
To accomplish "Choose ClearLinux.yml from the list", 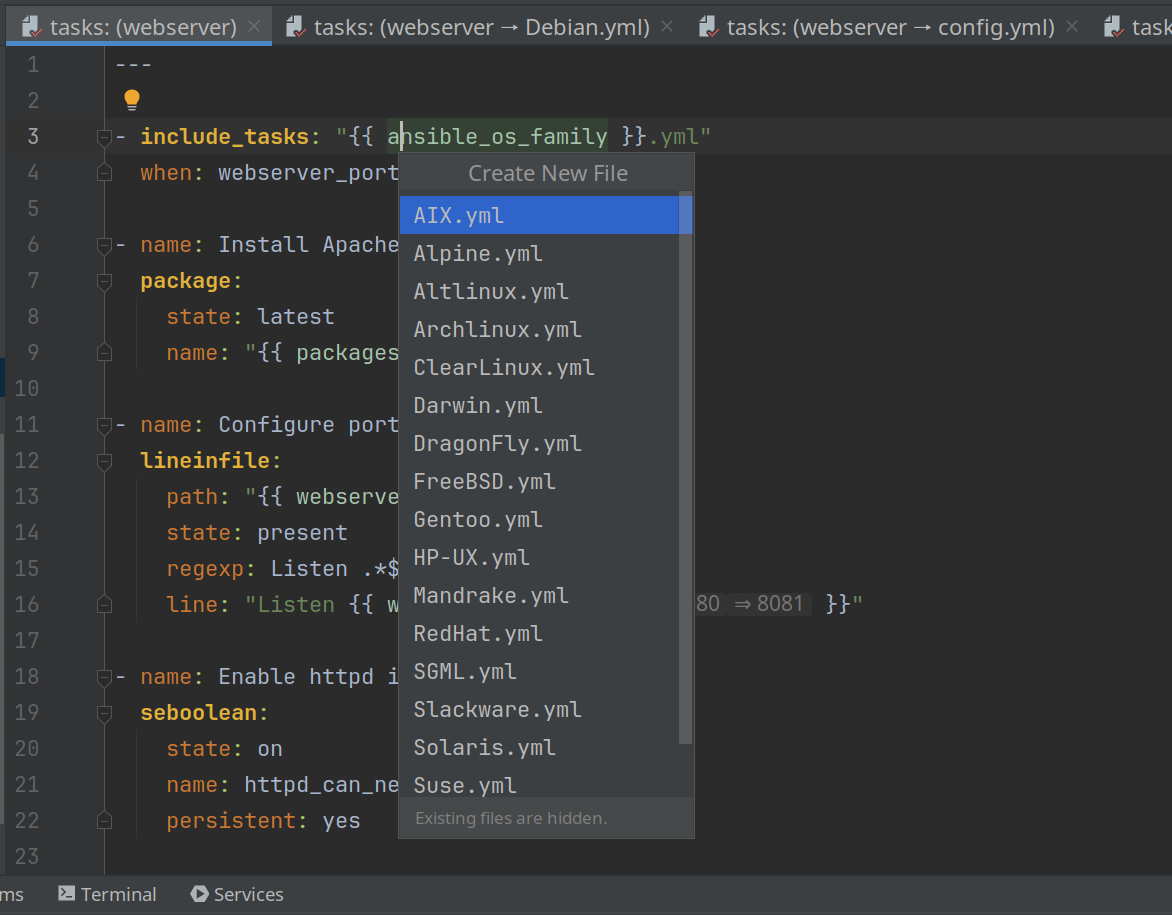I will (540, 368).
